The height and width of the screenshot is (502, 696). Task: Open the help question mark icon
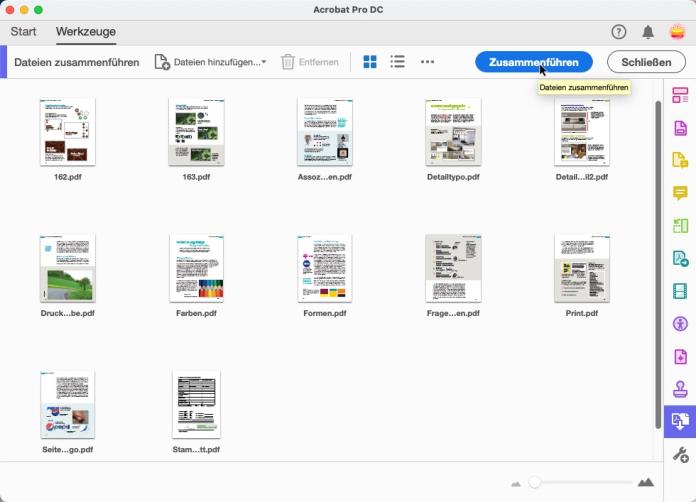tap(619, 32)
